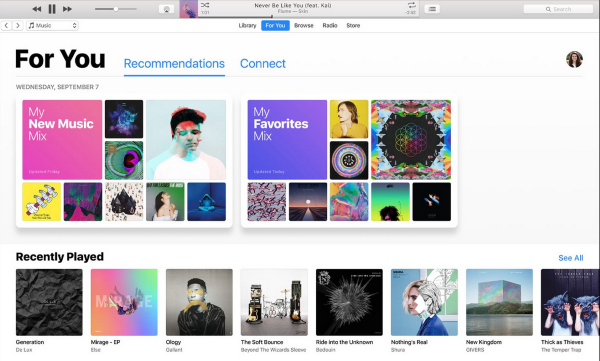
Task: Open Ride into the Unknown album cover
Action: [349, 302]
